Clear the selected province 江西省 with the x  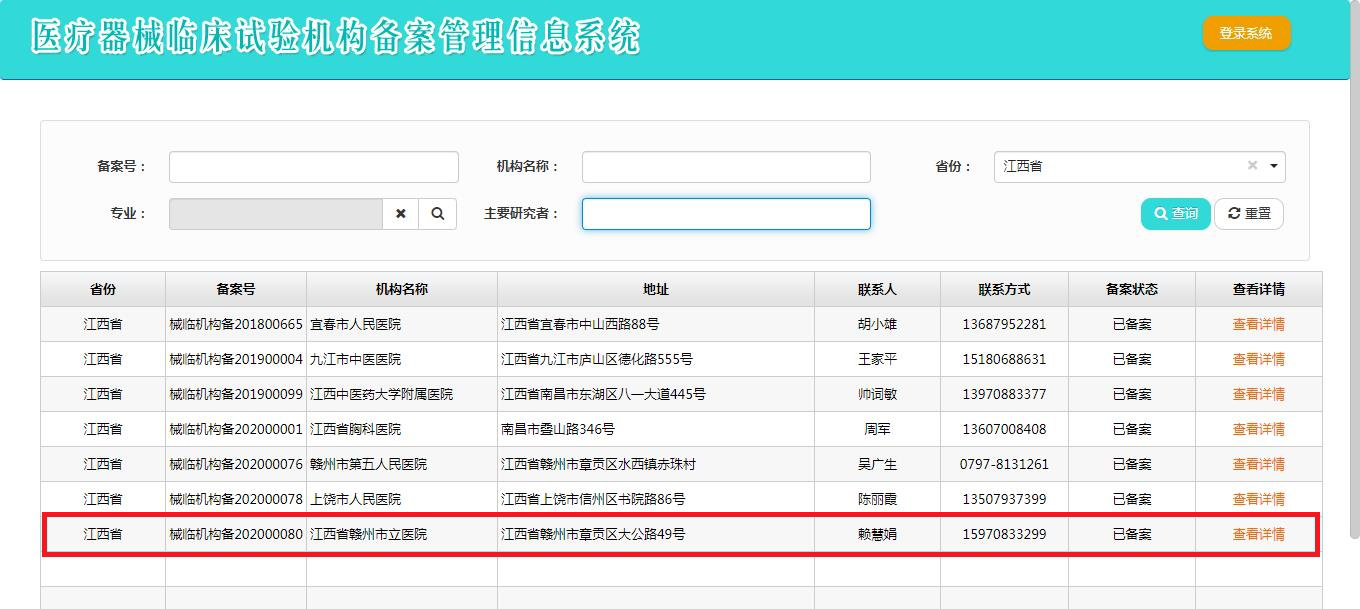(1252, 166)
